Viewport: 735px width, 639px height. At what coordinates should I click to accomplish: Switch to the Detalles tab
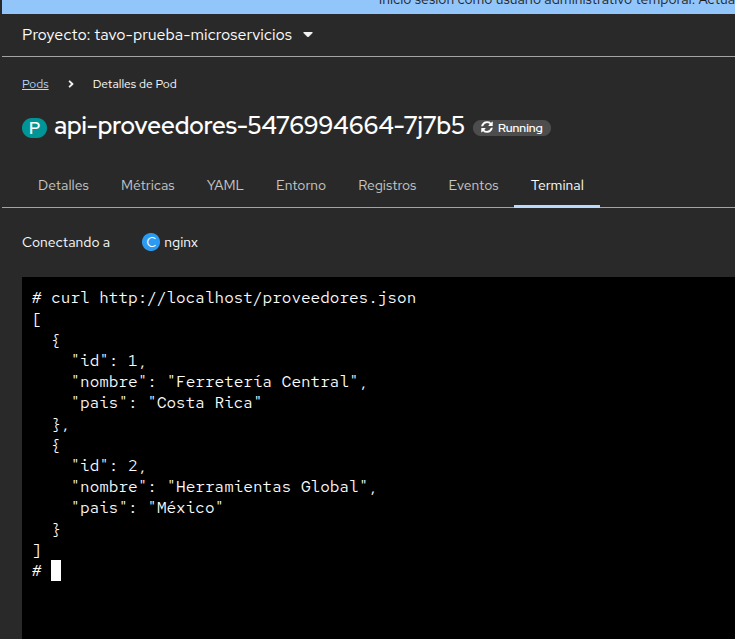[x=63, y=185]
